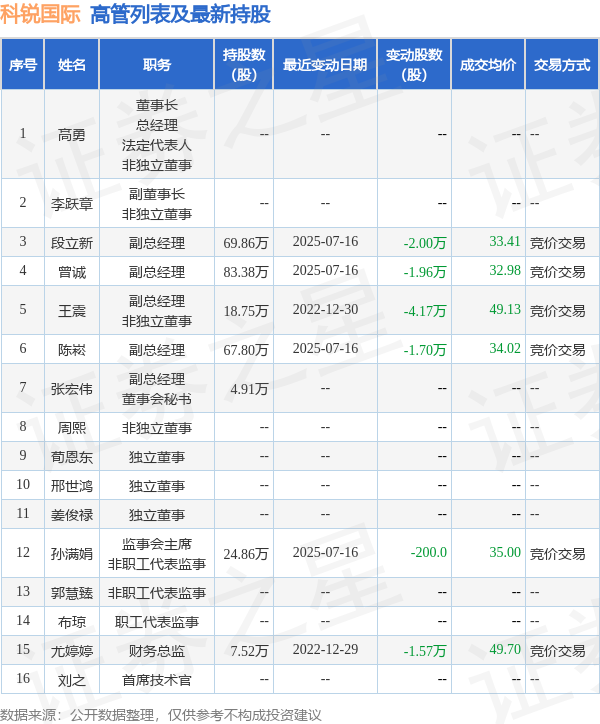Click the average price 35.00
The image size is (600, 724).
[505, 552]
